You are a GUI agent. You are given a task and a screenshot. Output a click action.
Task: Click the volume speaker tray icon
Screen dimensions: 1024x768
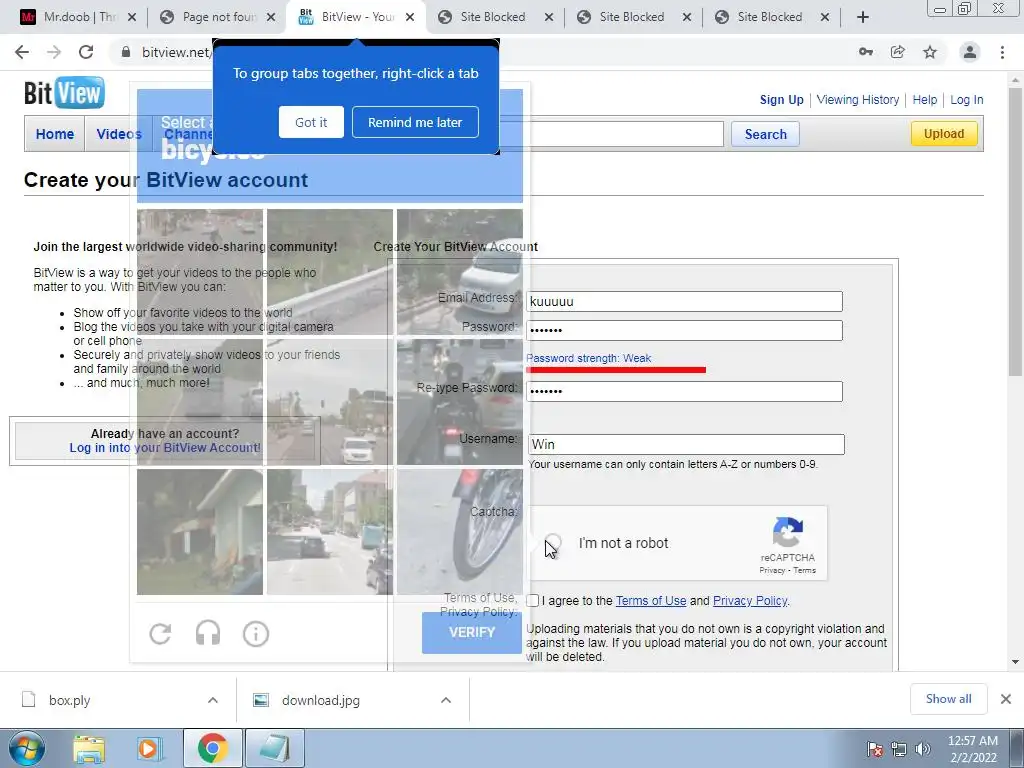pos(923,749)
